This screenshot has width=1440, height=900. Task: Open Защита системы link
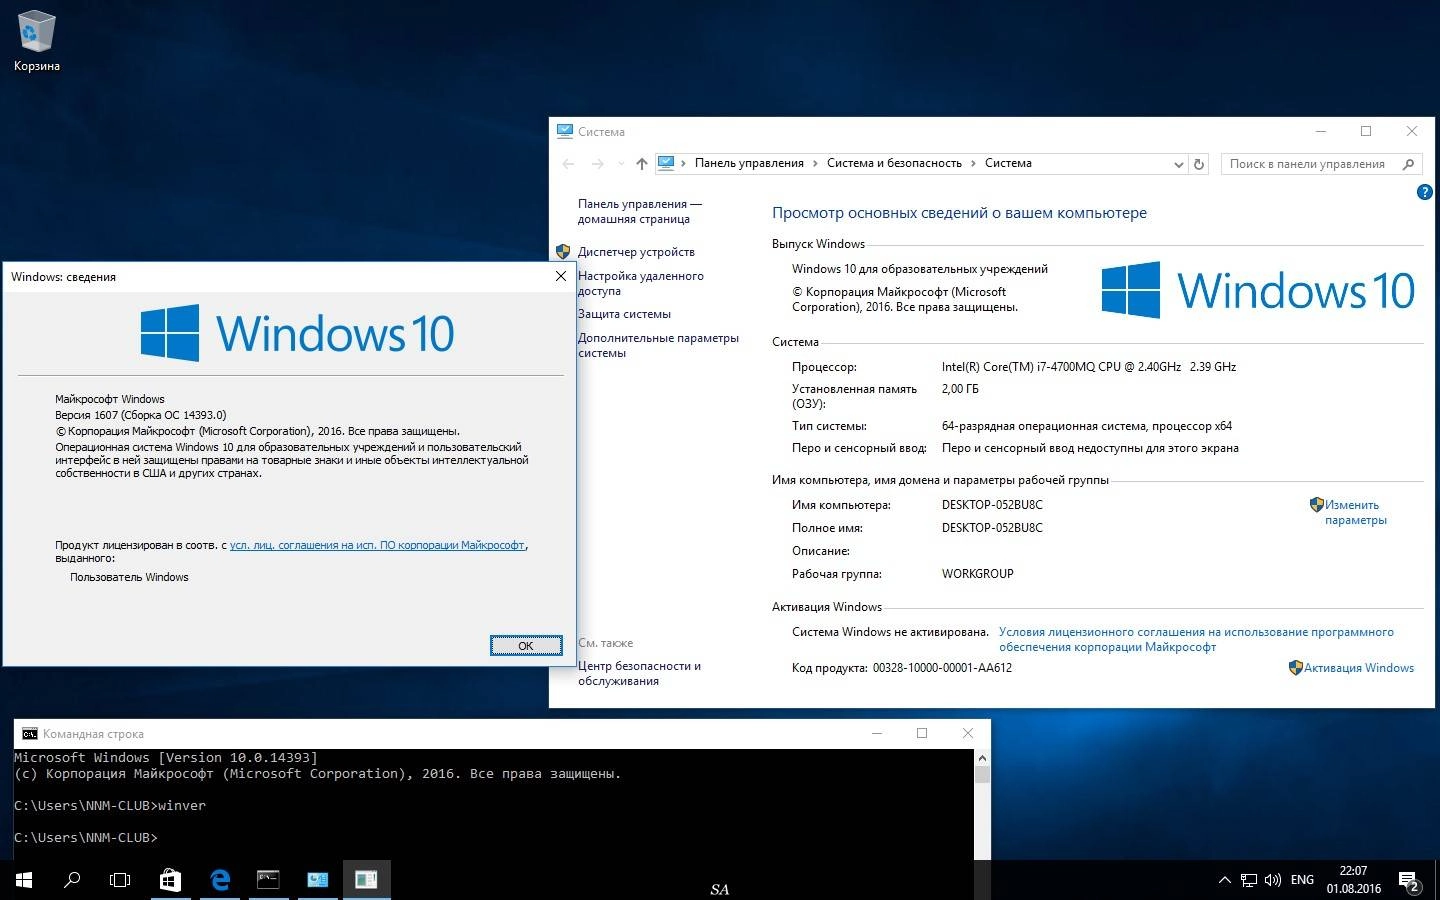click(x=624, y=314)
